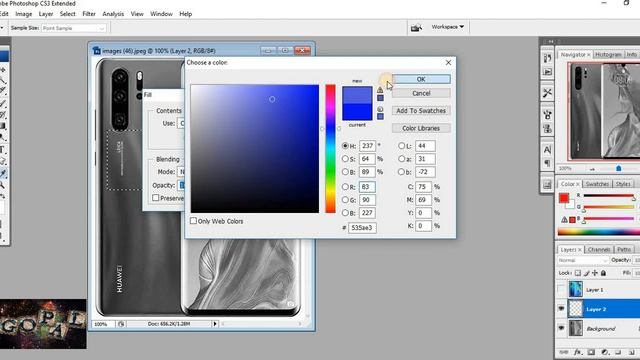Select the brightness B radio button

pyautogui.click(x=345, y=172)
